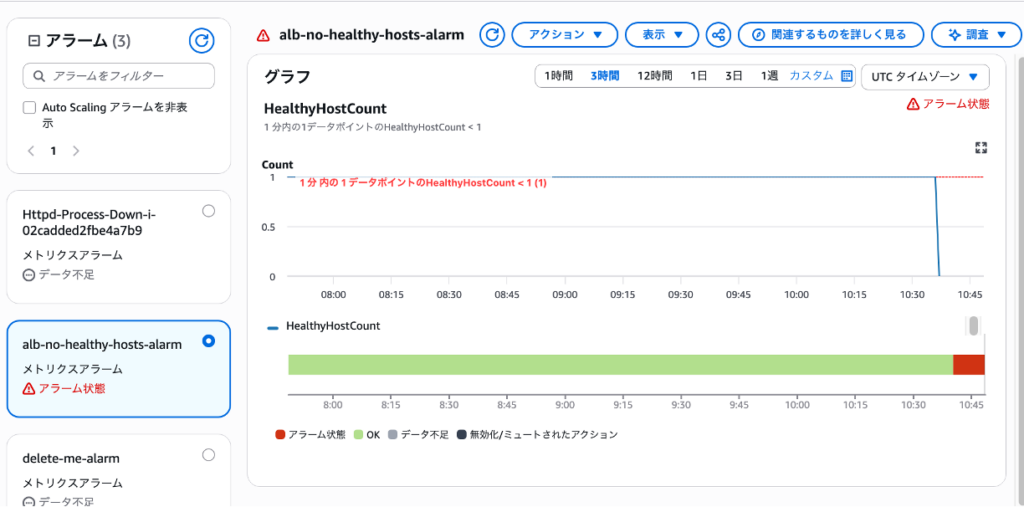Click the red アラーム状態 legend swatch

click(280, 434)
